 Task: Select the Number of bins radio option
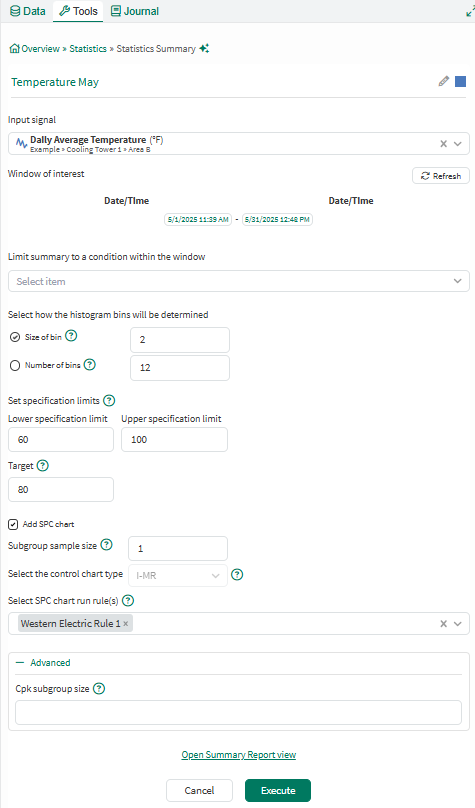pos(15,365)
